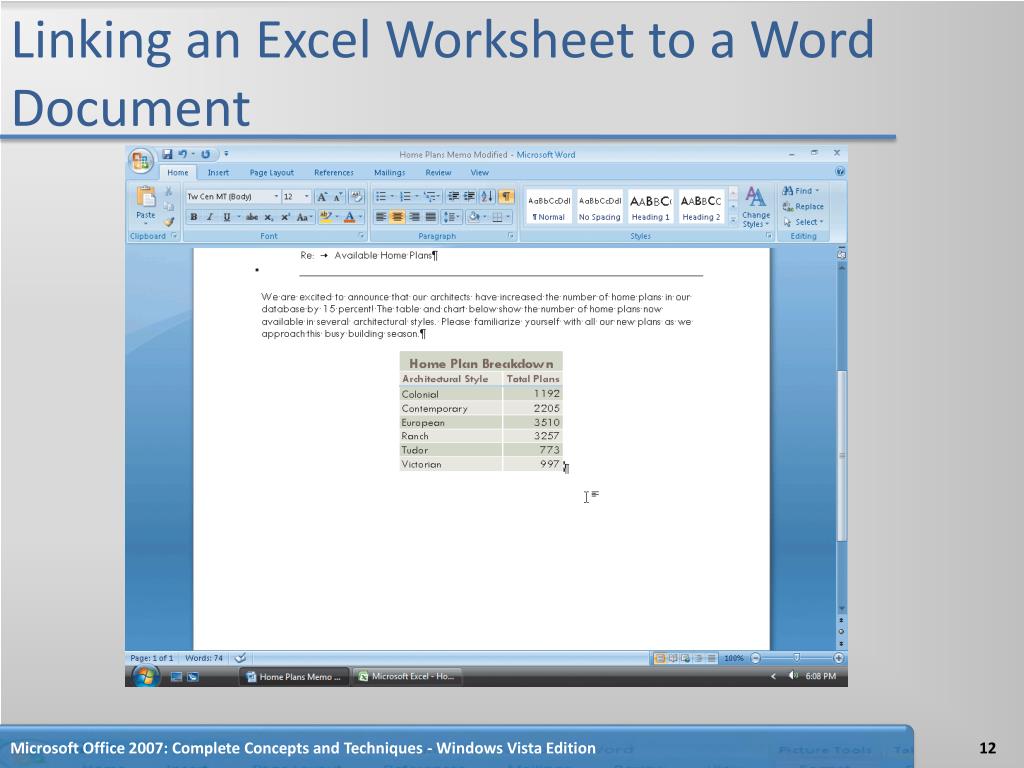
Task: Apply the No Spacing style
Action: pyautogui.click(x=600, y=207)
